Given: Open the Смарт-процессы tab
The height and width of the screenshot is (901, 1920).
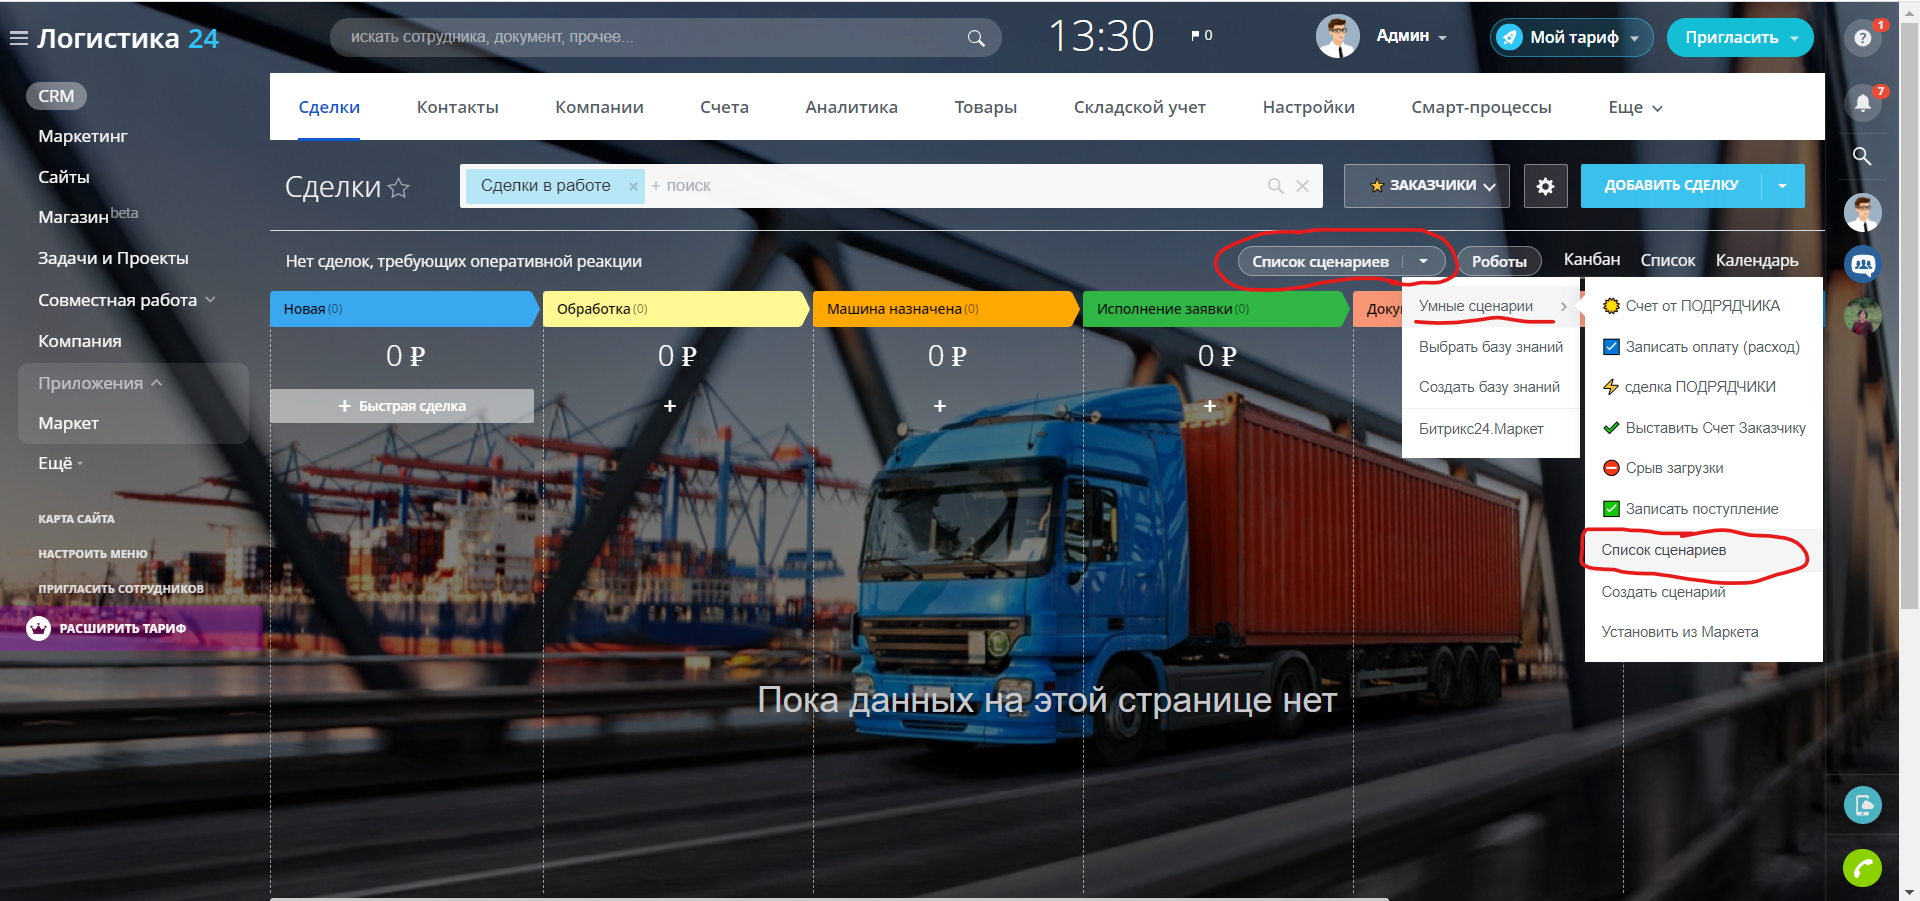Looking at the screenshot, I should coord(1481,108).
